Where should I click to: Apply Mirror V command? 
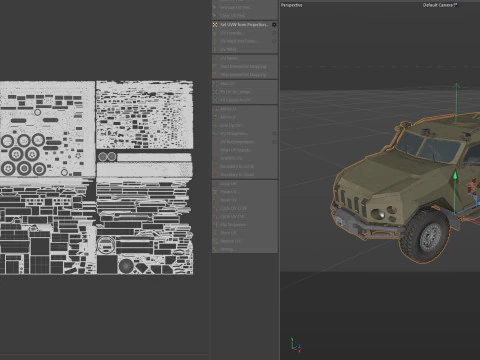pyautogui.click(x=245, y=117)
